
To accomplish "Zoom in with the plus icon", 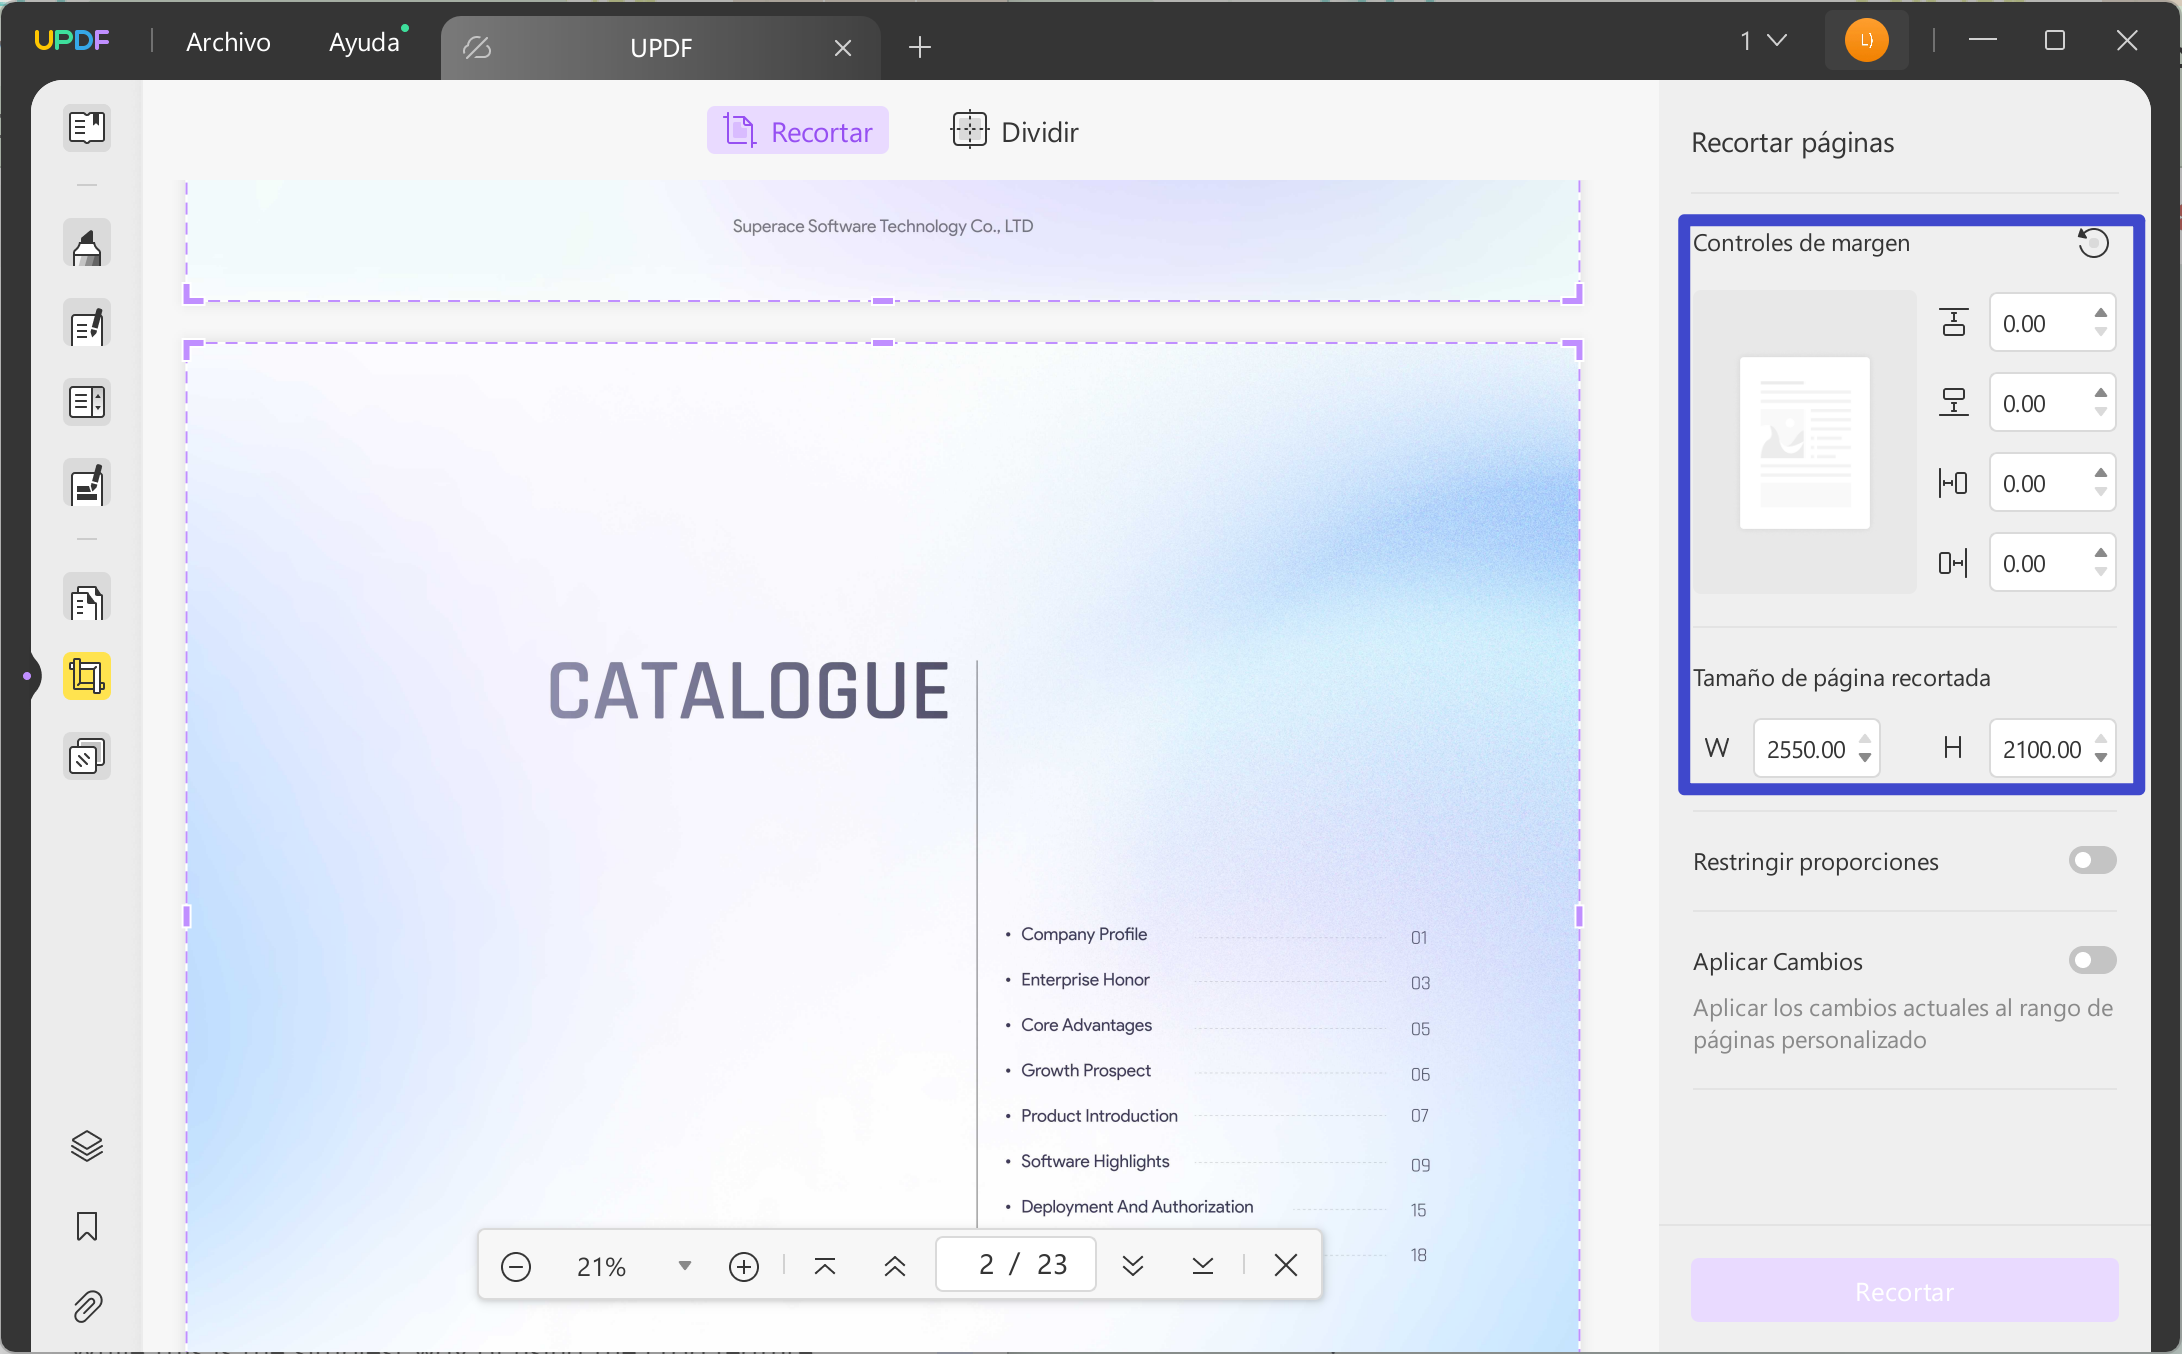I will click(744, 1267).
